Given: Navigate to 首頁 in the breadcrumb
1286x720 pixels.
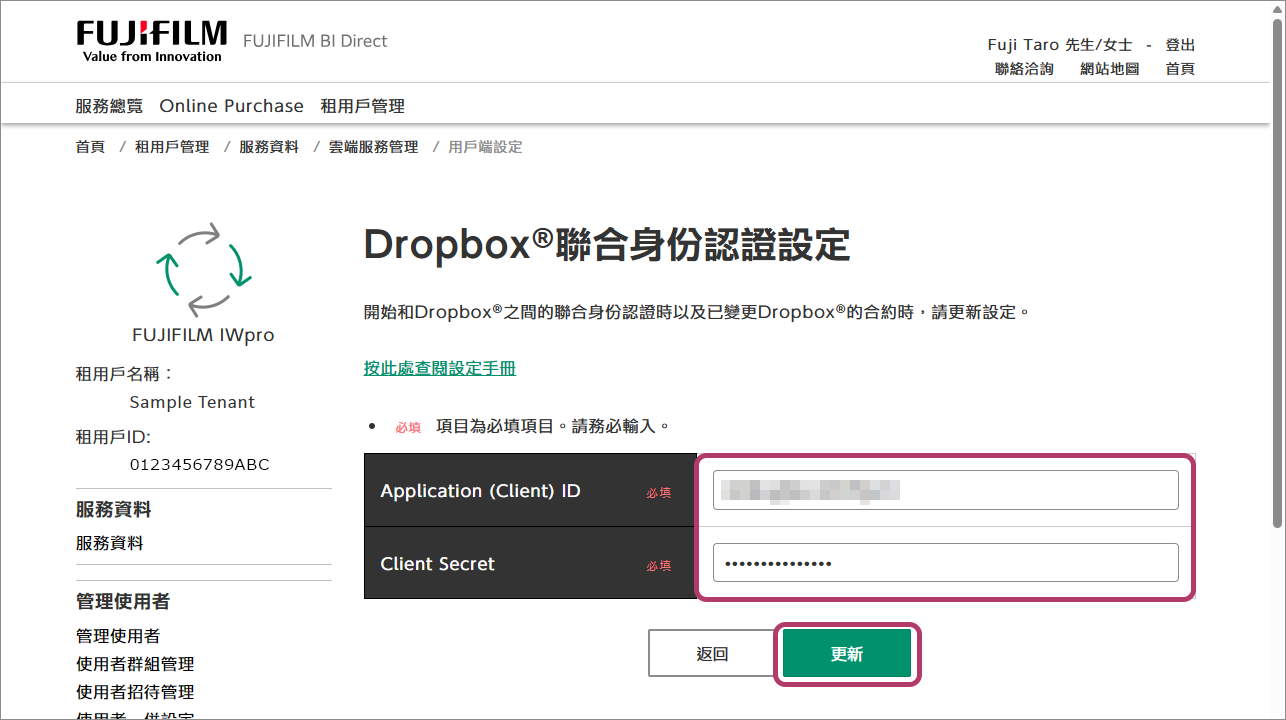Looking at the screenshot, I should tap(90, 147).
